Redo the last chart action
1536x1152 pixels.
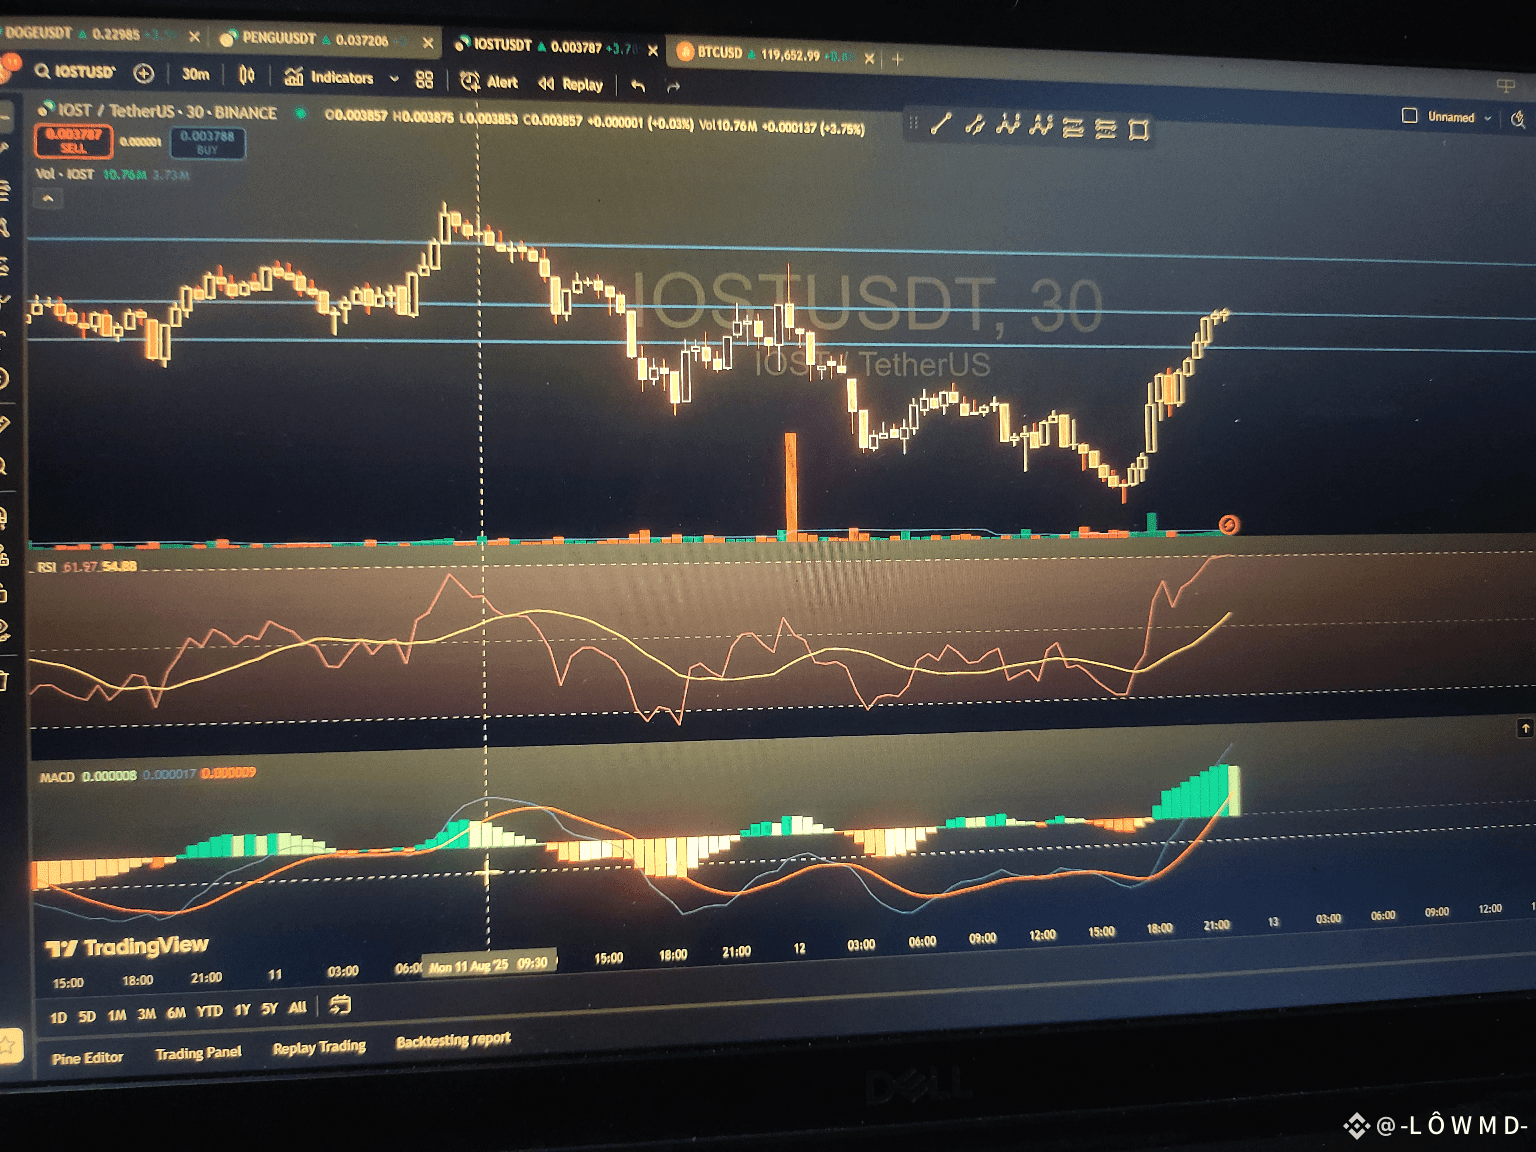click(x=673, y=87)
